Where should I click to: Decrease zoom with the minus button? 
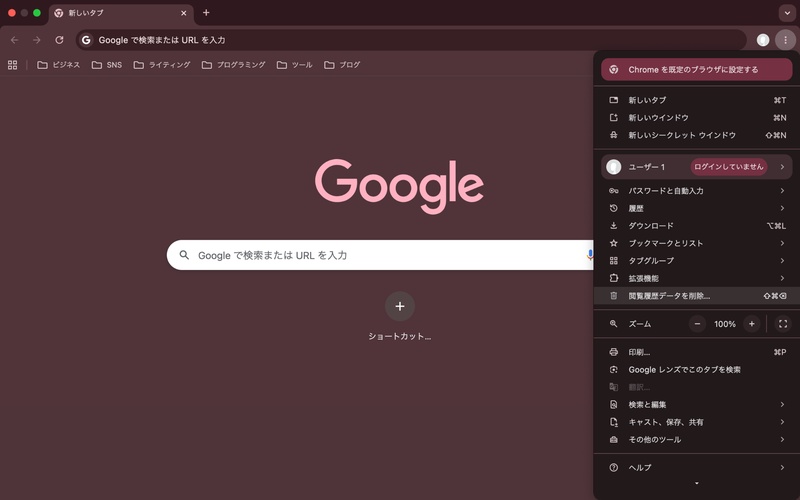pos(697,324)
